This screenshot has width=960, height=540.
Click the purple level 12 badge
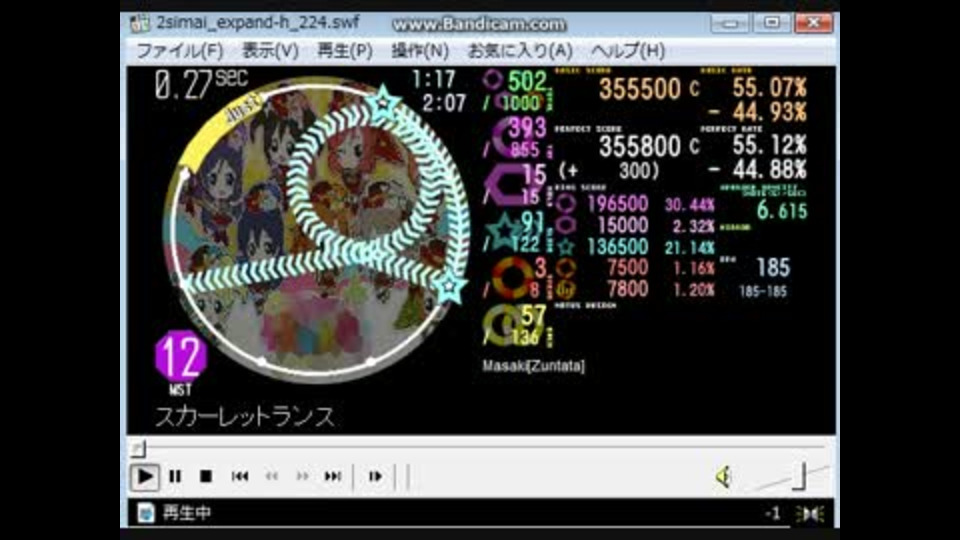[181, 356]
